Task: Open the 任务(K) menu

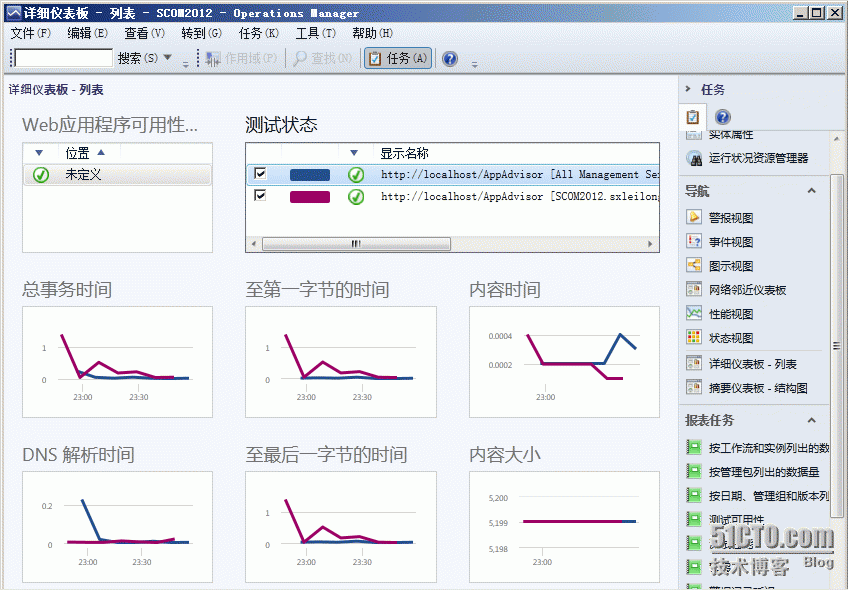Action: [x=259, y=34]
